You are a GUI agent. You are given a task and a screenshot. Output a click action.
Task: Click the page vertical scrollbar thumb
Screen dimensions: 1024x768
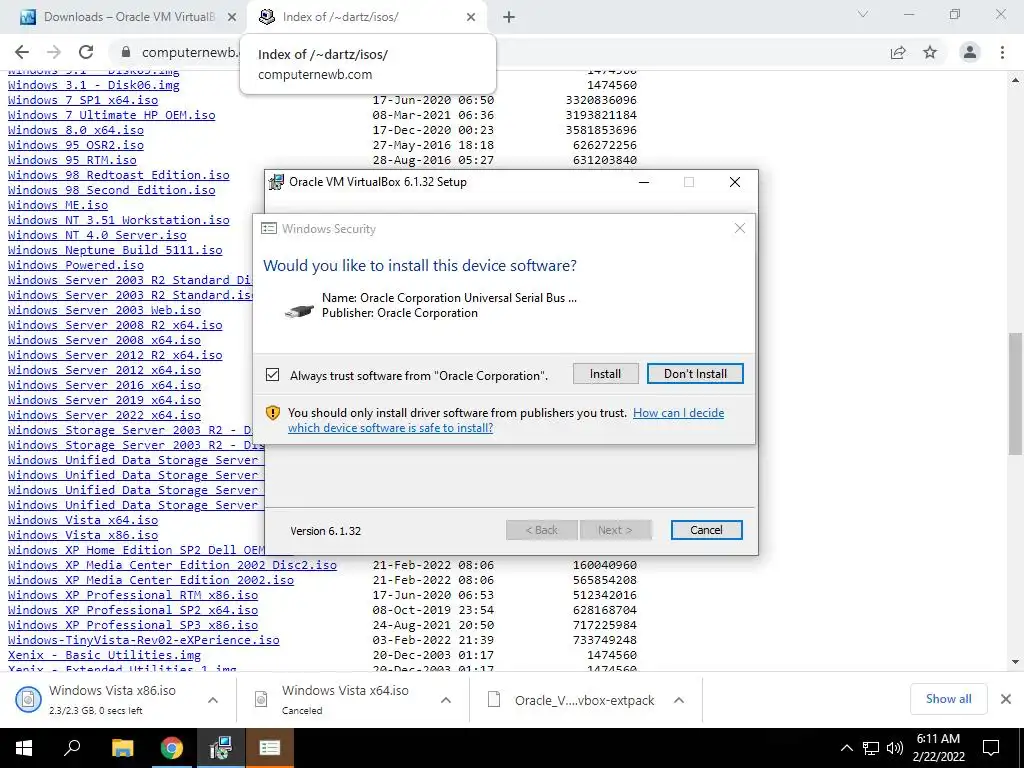pyautogui.click(x=1016, y=394)
